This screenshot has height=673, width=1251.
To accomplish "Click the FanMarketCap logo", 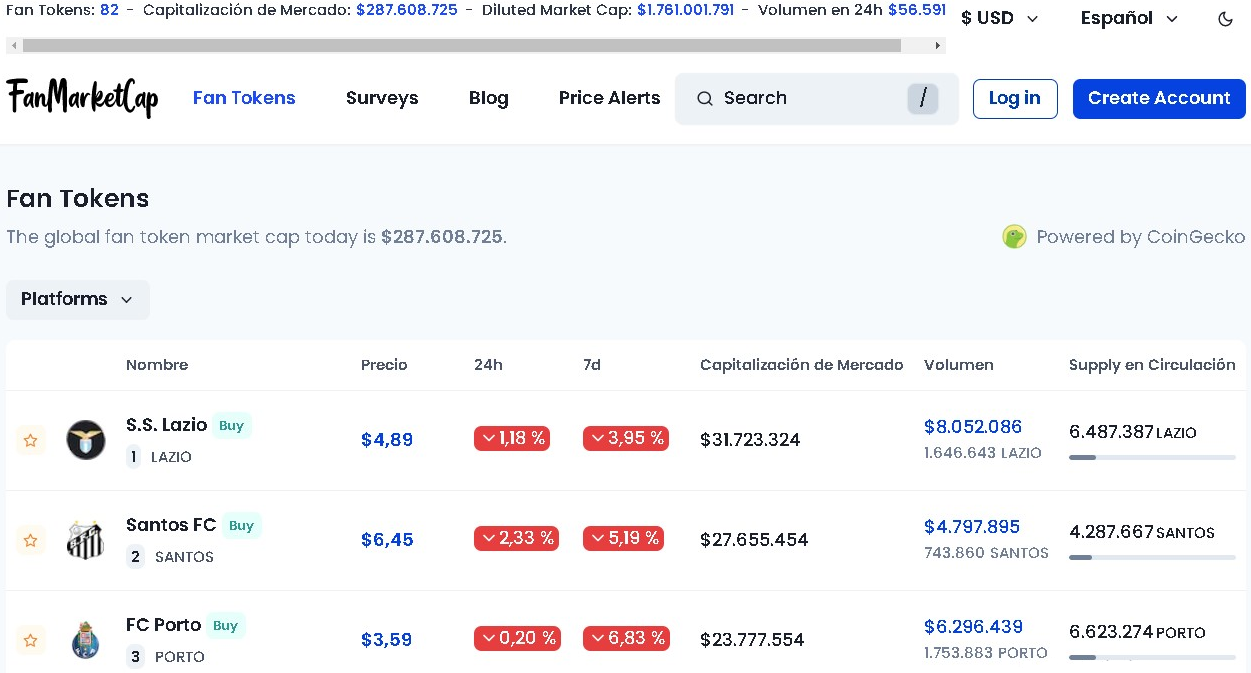I will [x=82, y=98].
